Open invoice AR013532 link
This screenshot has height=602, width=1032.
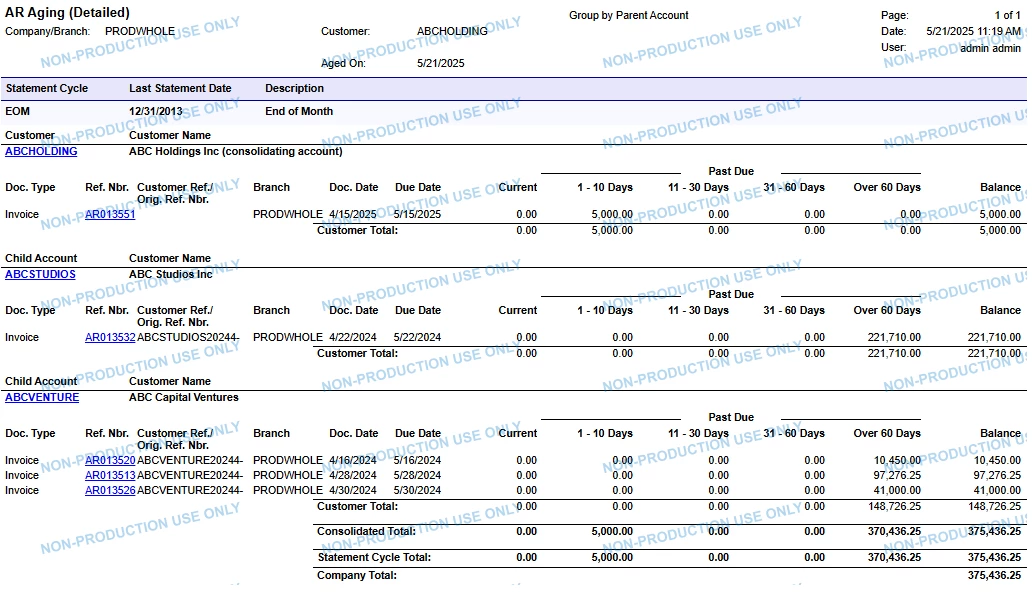pos(110,338)
